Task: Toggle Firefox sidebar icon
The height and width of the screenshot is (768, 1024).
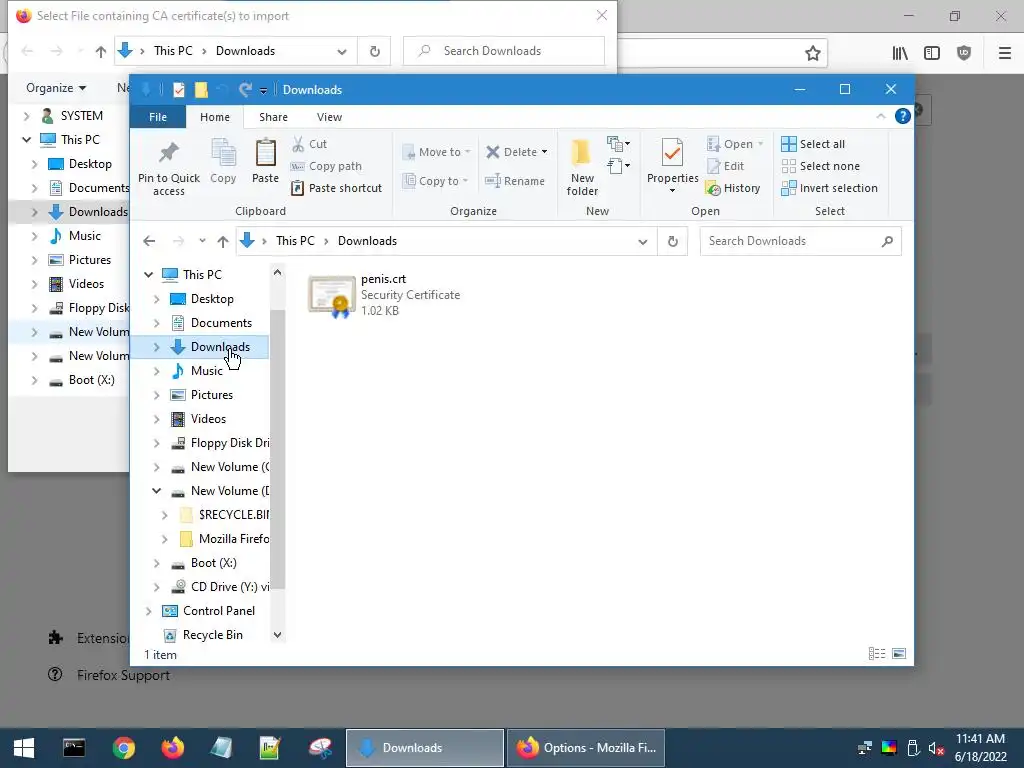Action: click(x=932, y=53)
